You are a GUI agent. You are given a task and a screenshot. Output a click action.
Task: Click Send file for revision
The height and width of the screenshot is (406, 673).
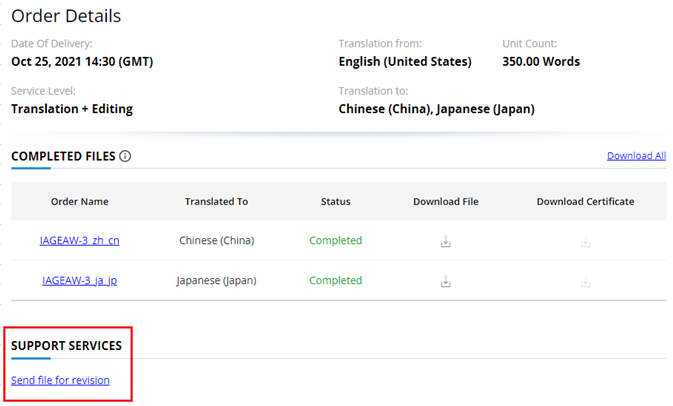coord(60,380)
